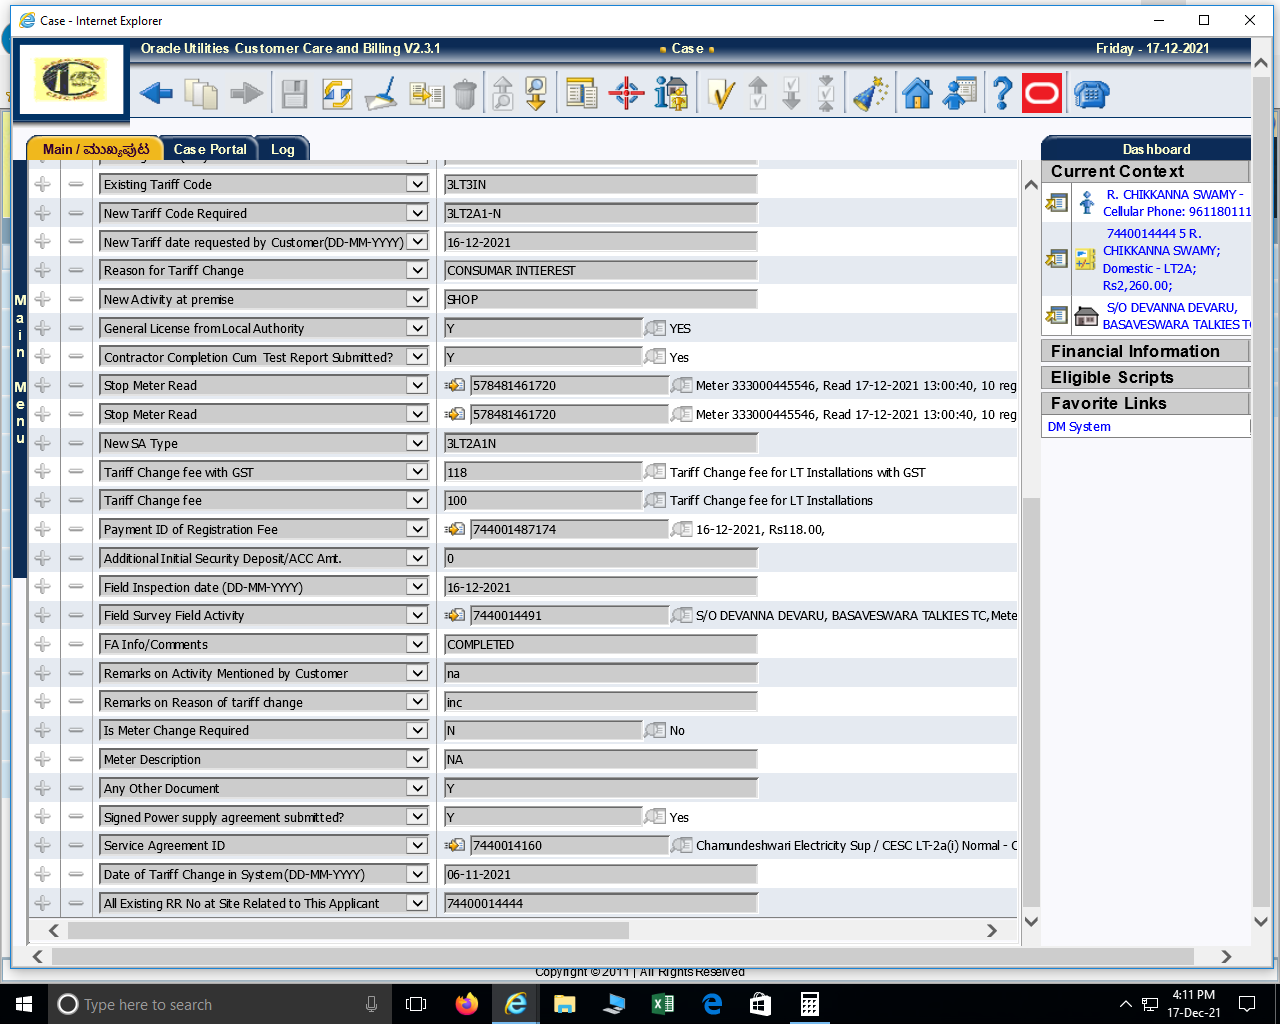Collapse the Favorite Links dashboard section
This screenshot has height=1024, width=1280.
coord(1145,403)
